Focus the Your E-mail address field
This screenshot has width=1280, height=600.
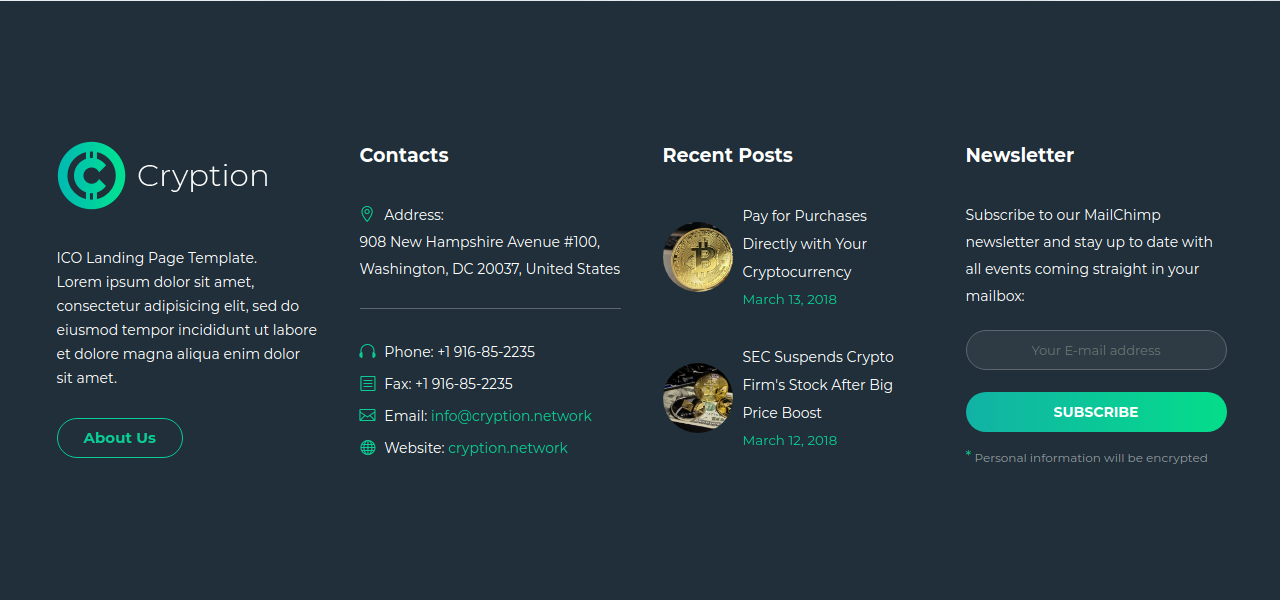coord(1096,350)
